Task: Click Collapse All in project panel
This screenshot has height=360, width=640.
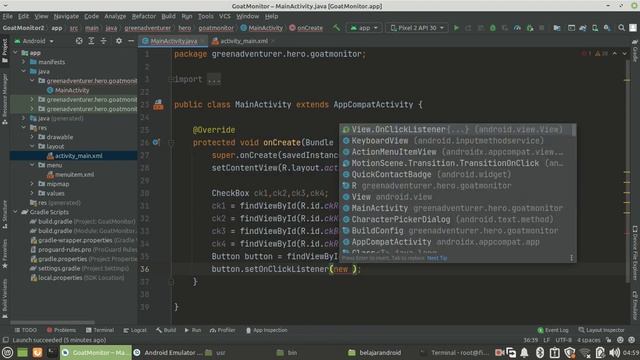Action: coord(104,41)
